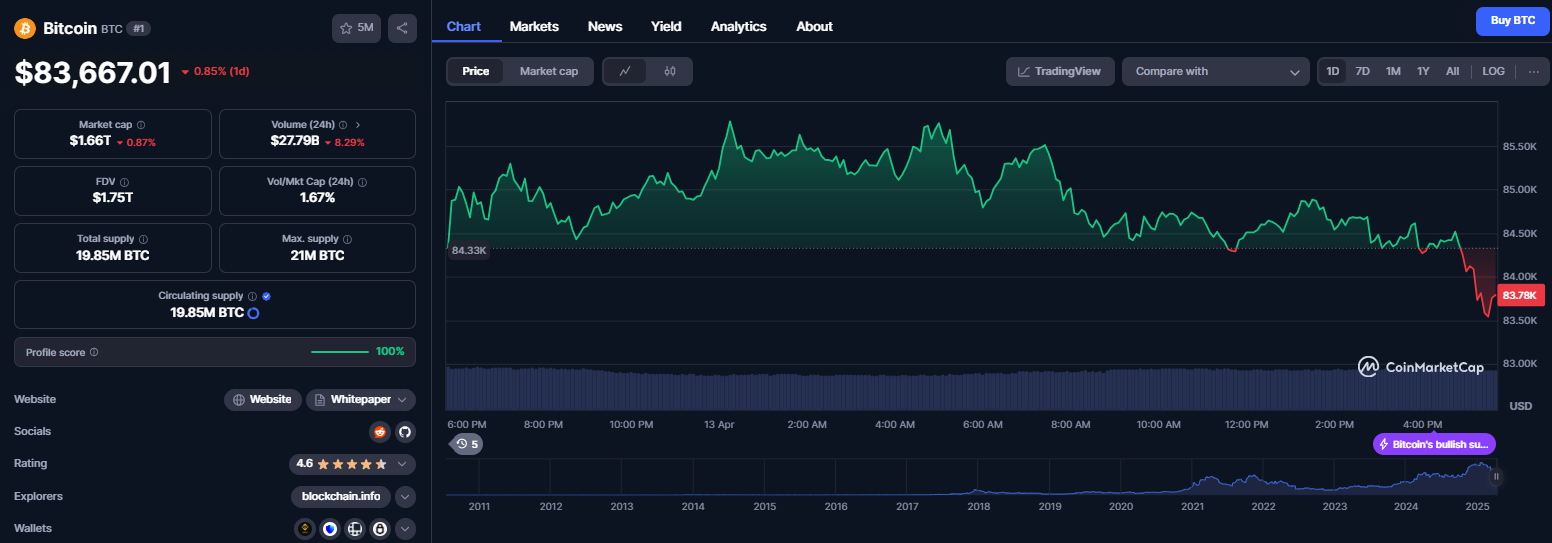Click timeline pause handle icon
Viewport: 1552px width, 543px height.
pos(1496,477)
